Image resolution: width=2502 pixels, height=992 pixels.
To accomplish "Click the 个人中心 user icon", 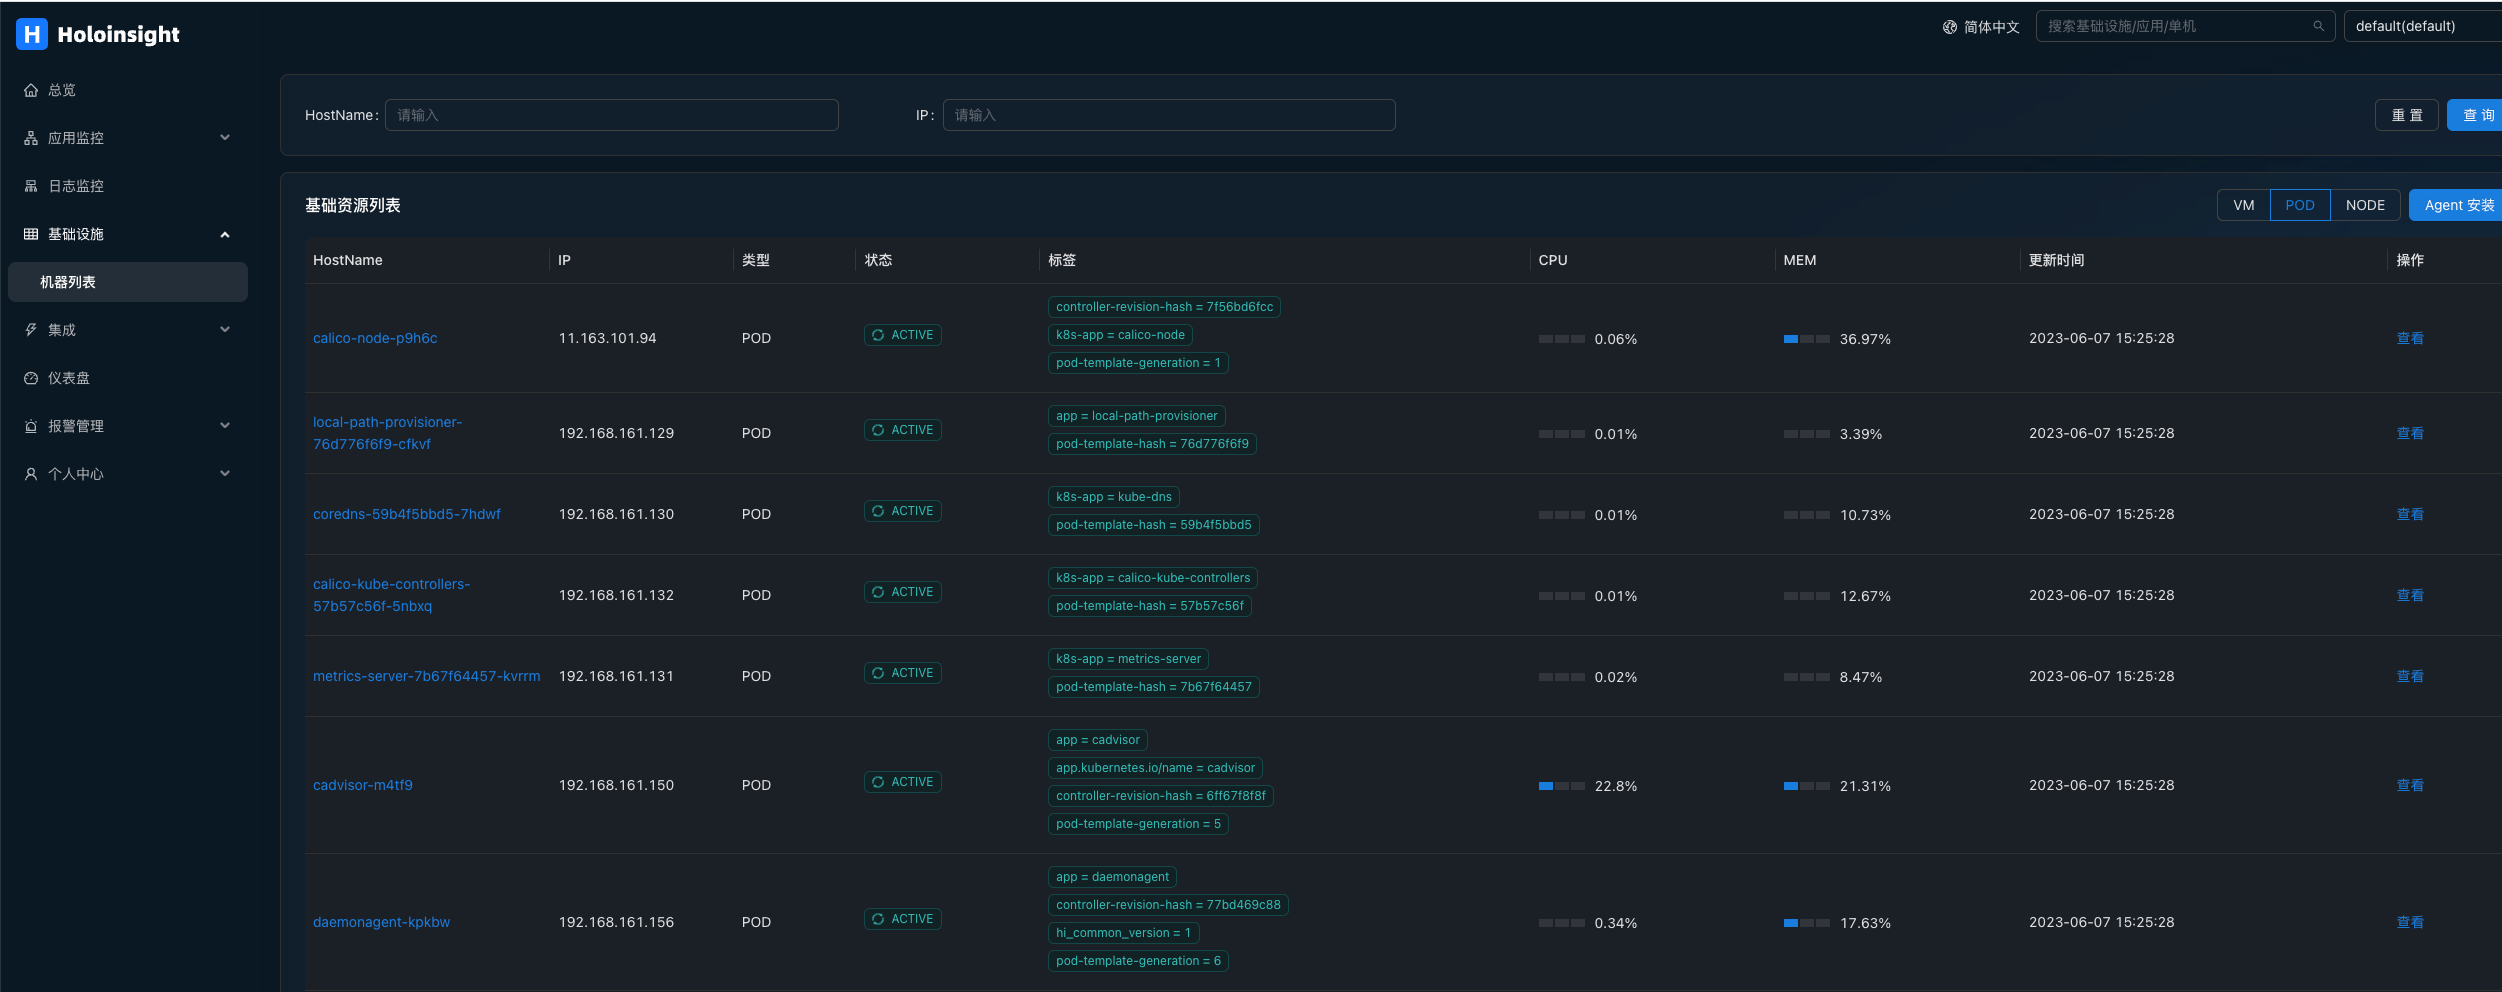I will [x=31, y=474].
